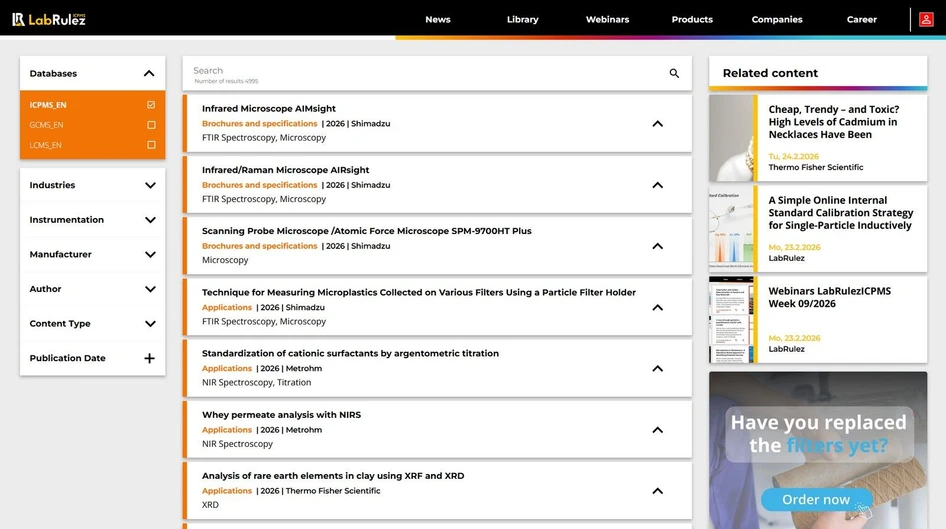Click the Webinars Week 09/2026 thumbnail
946x529 pixels.
pyautogui.click(x=732, y=320)
